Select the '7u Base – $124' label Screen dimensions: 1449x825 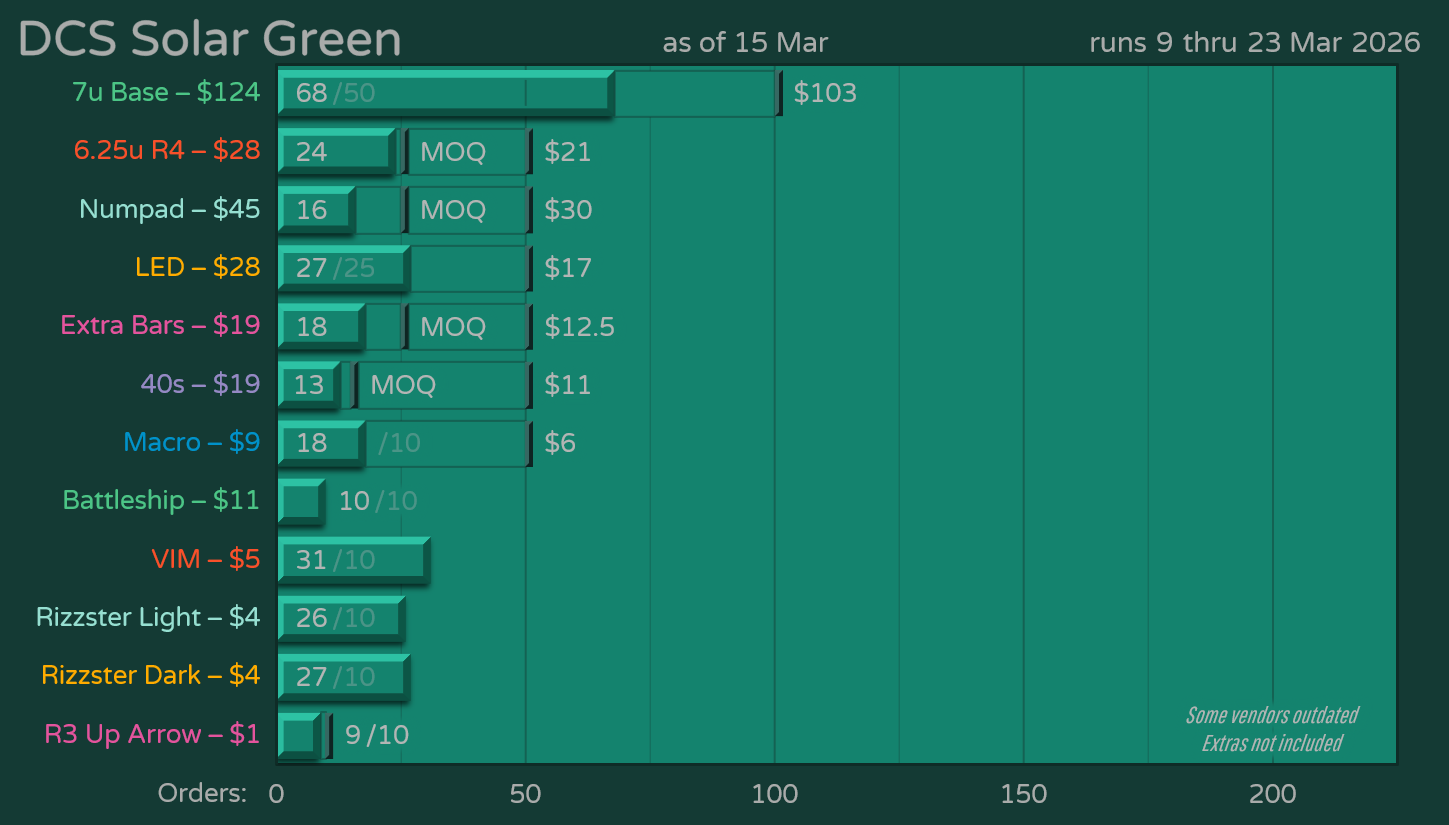click(x=166, y=92)
